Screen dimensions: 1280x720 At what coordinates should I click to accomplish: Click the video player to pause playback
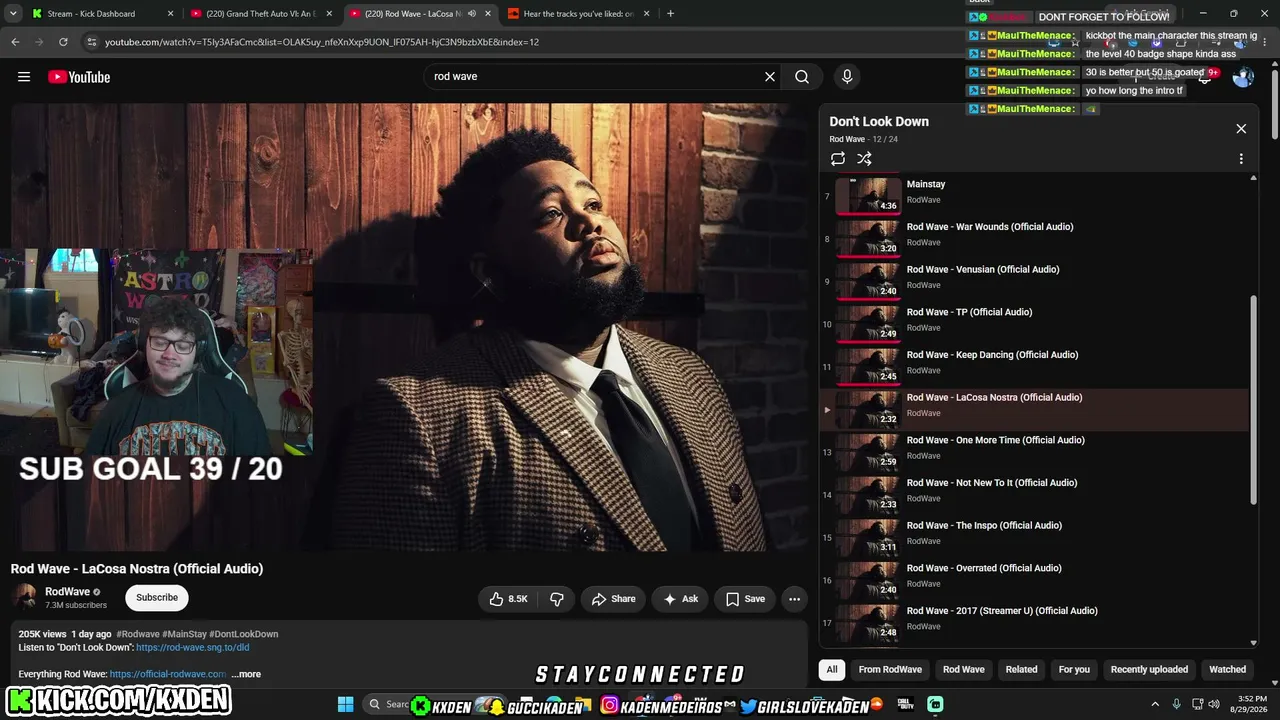pos(409,326)
